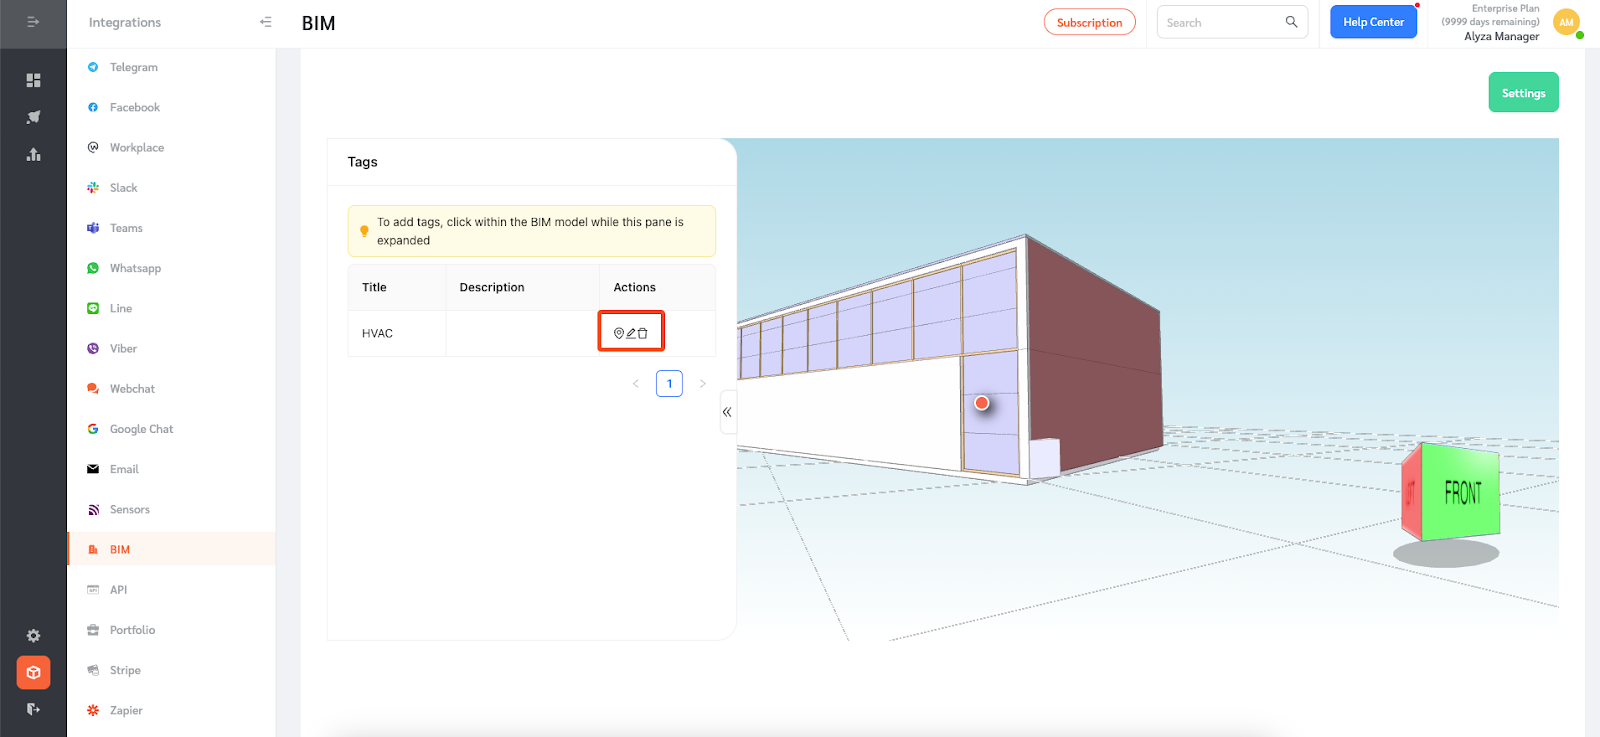Click the Description column header
Viewport: 1600px width, 737px height.
(522, 287)
